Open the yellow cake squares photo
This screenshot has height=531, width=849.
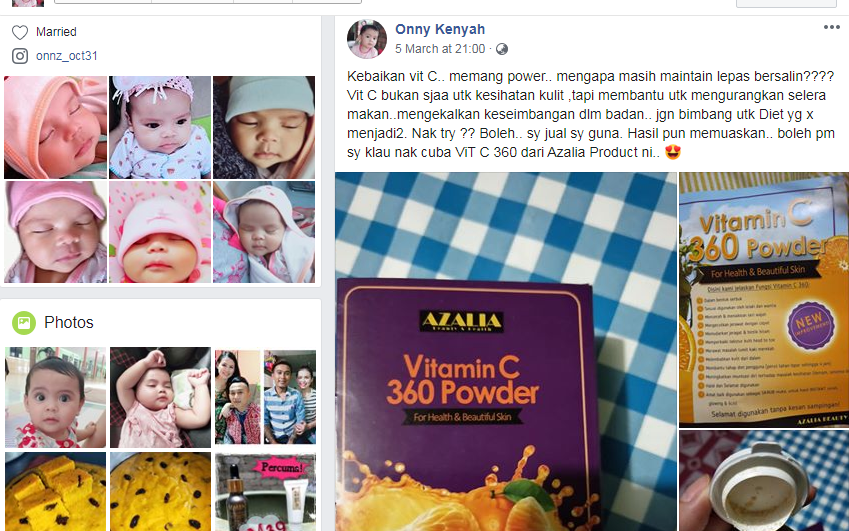[x=55, y=491]
